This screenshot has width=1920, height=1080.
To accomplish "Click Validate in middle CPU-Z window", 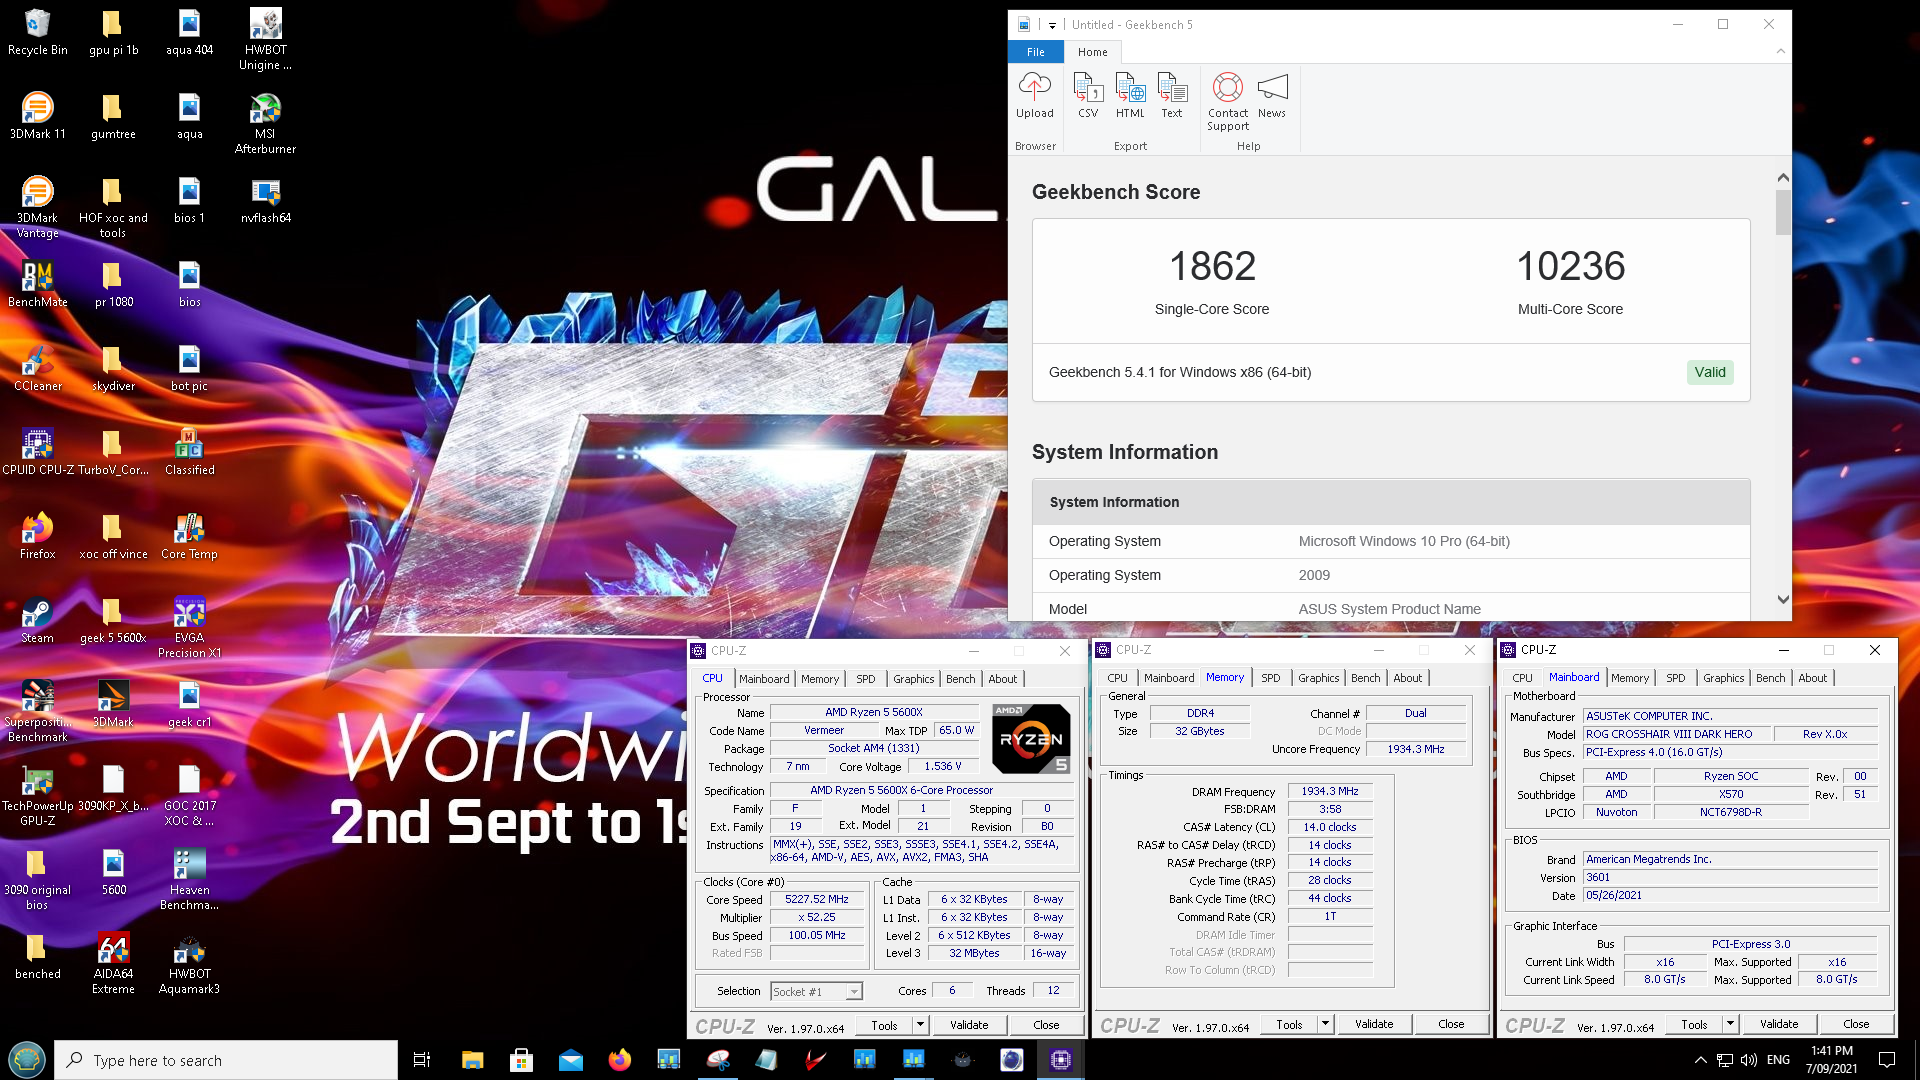I will click(x=1373, y=1024).
